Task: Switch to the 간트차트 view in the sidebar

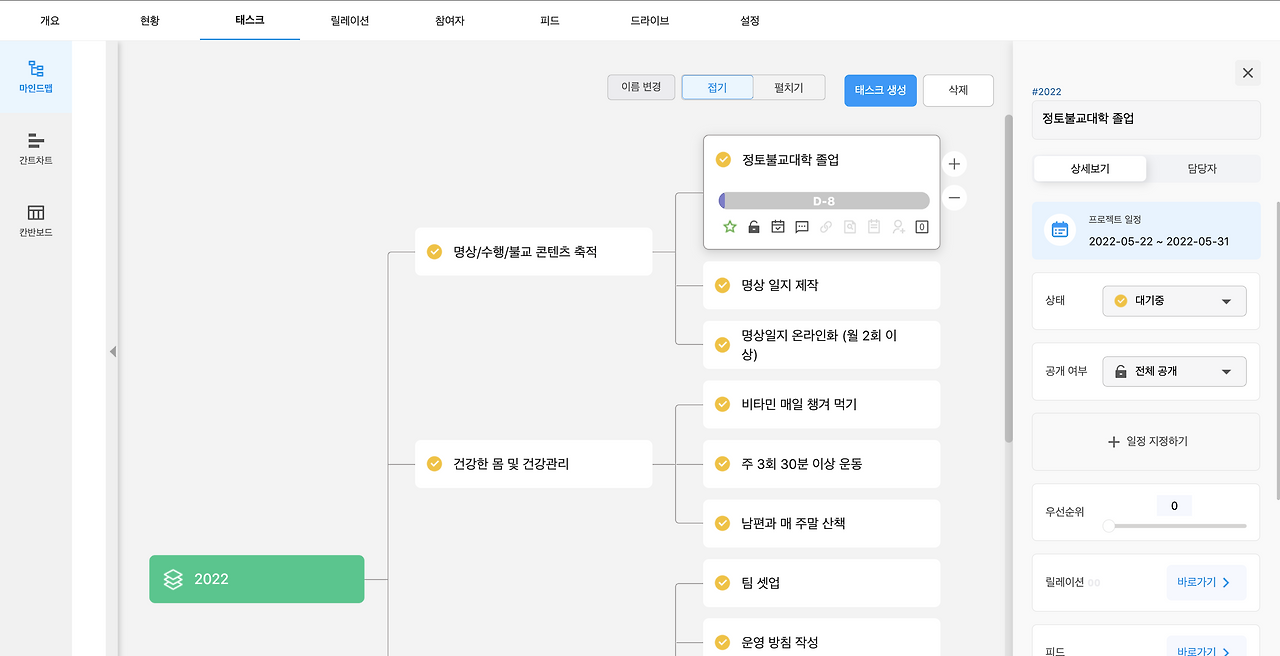Action: [36, 148]
